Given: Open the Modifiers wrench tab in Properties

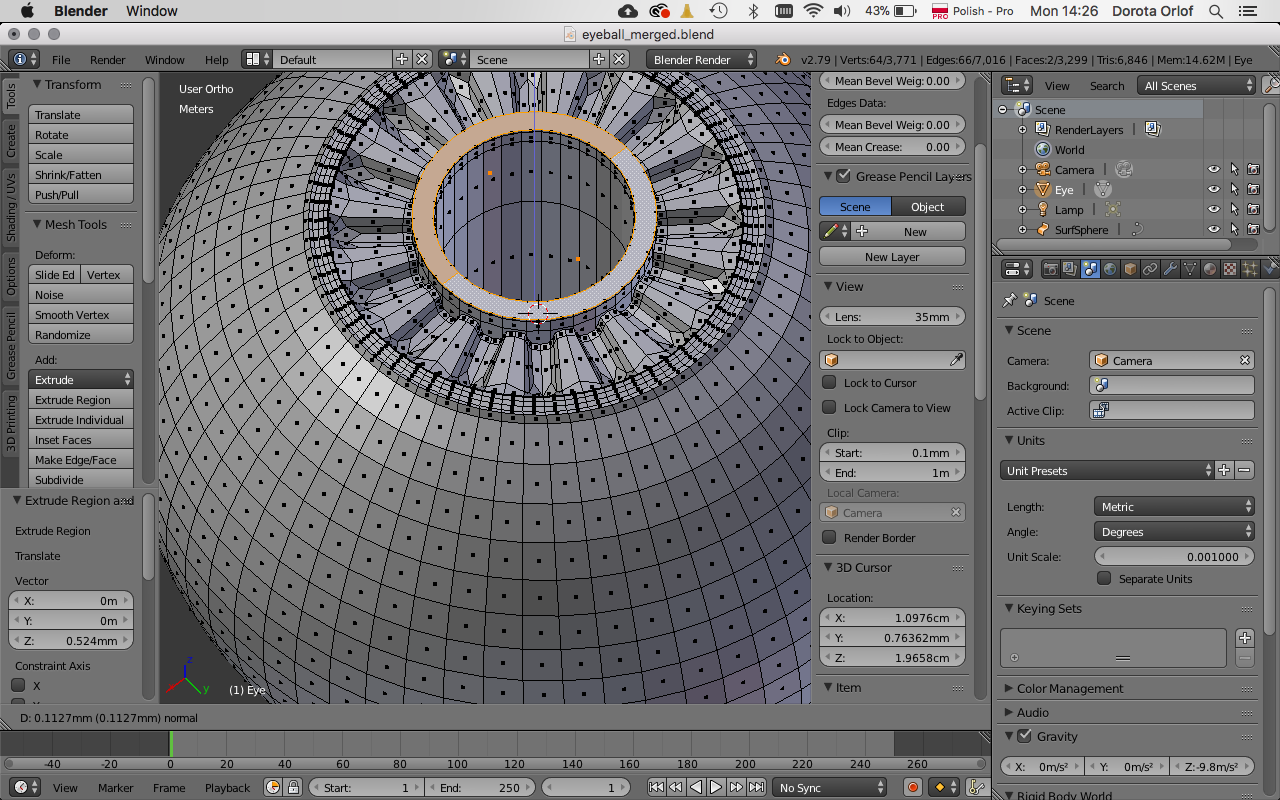Looking at the screenshot, I should point(1170,269).
